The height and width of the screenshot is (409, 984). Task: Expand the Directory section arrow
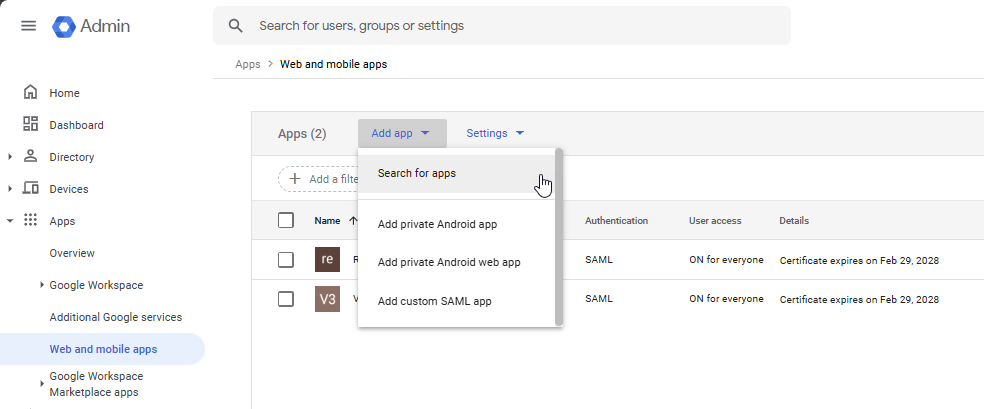10,157
